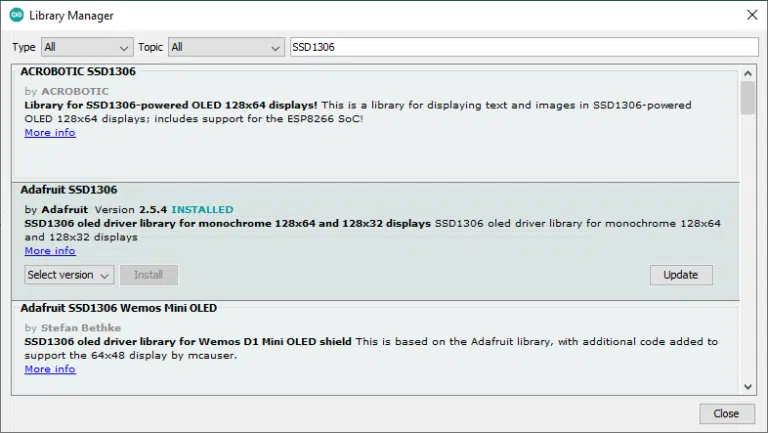Screen dimensions: 768x433
Task: Click the Close button at bottom
Action: point(726,413)
